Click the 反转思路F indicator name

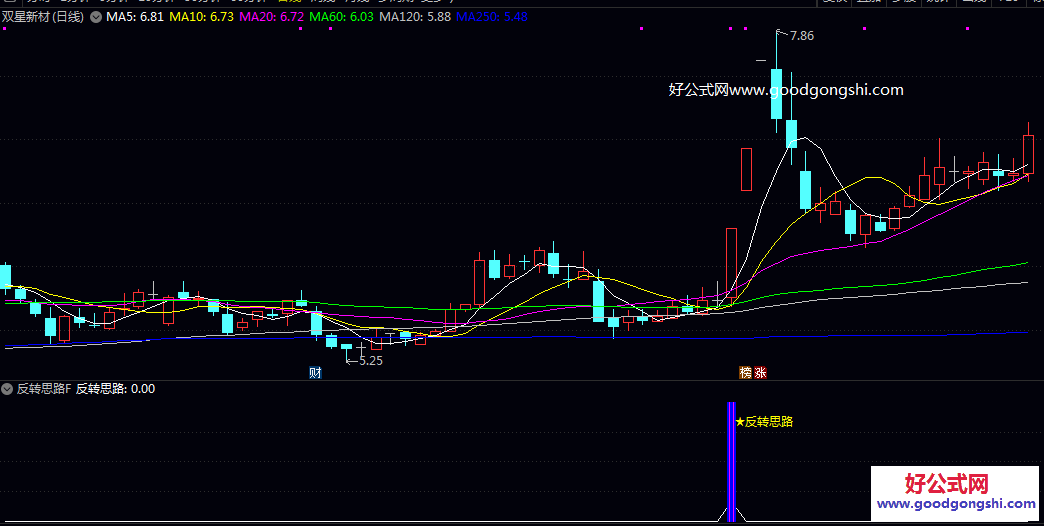pyautogui.click(x=44, y=389)
